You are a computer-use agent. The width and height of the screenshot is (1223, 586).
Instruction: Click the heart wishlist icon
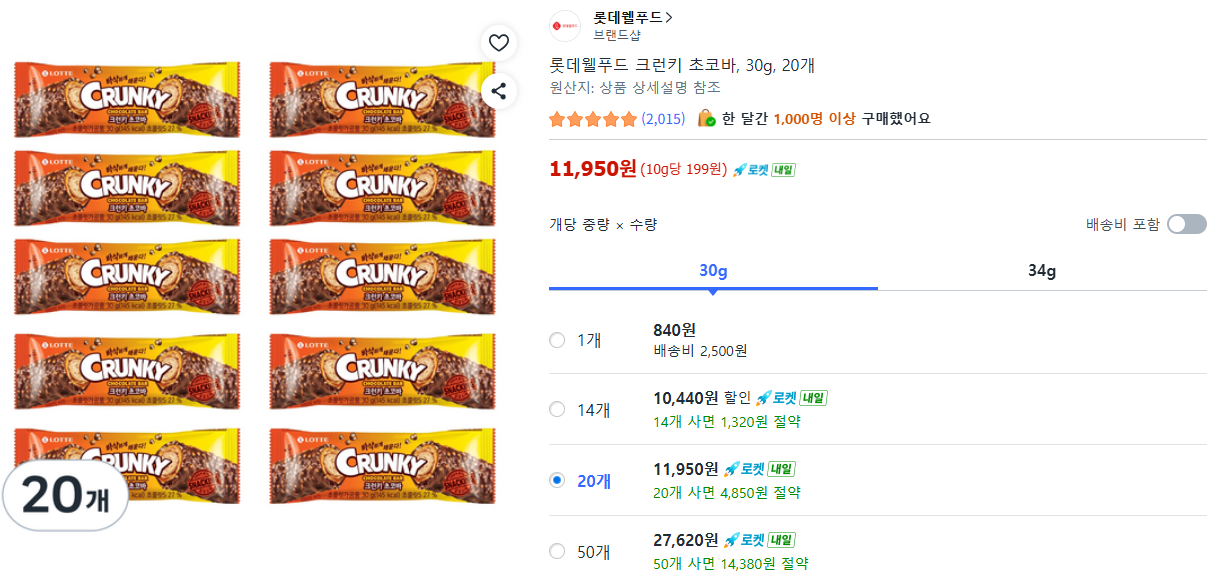pos(498,43)
